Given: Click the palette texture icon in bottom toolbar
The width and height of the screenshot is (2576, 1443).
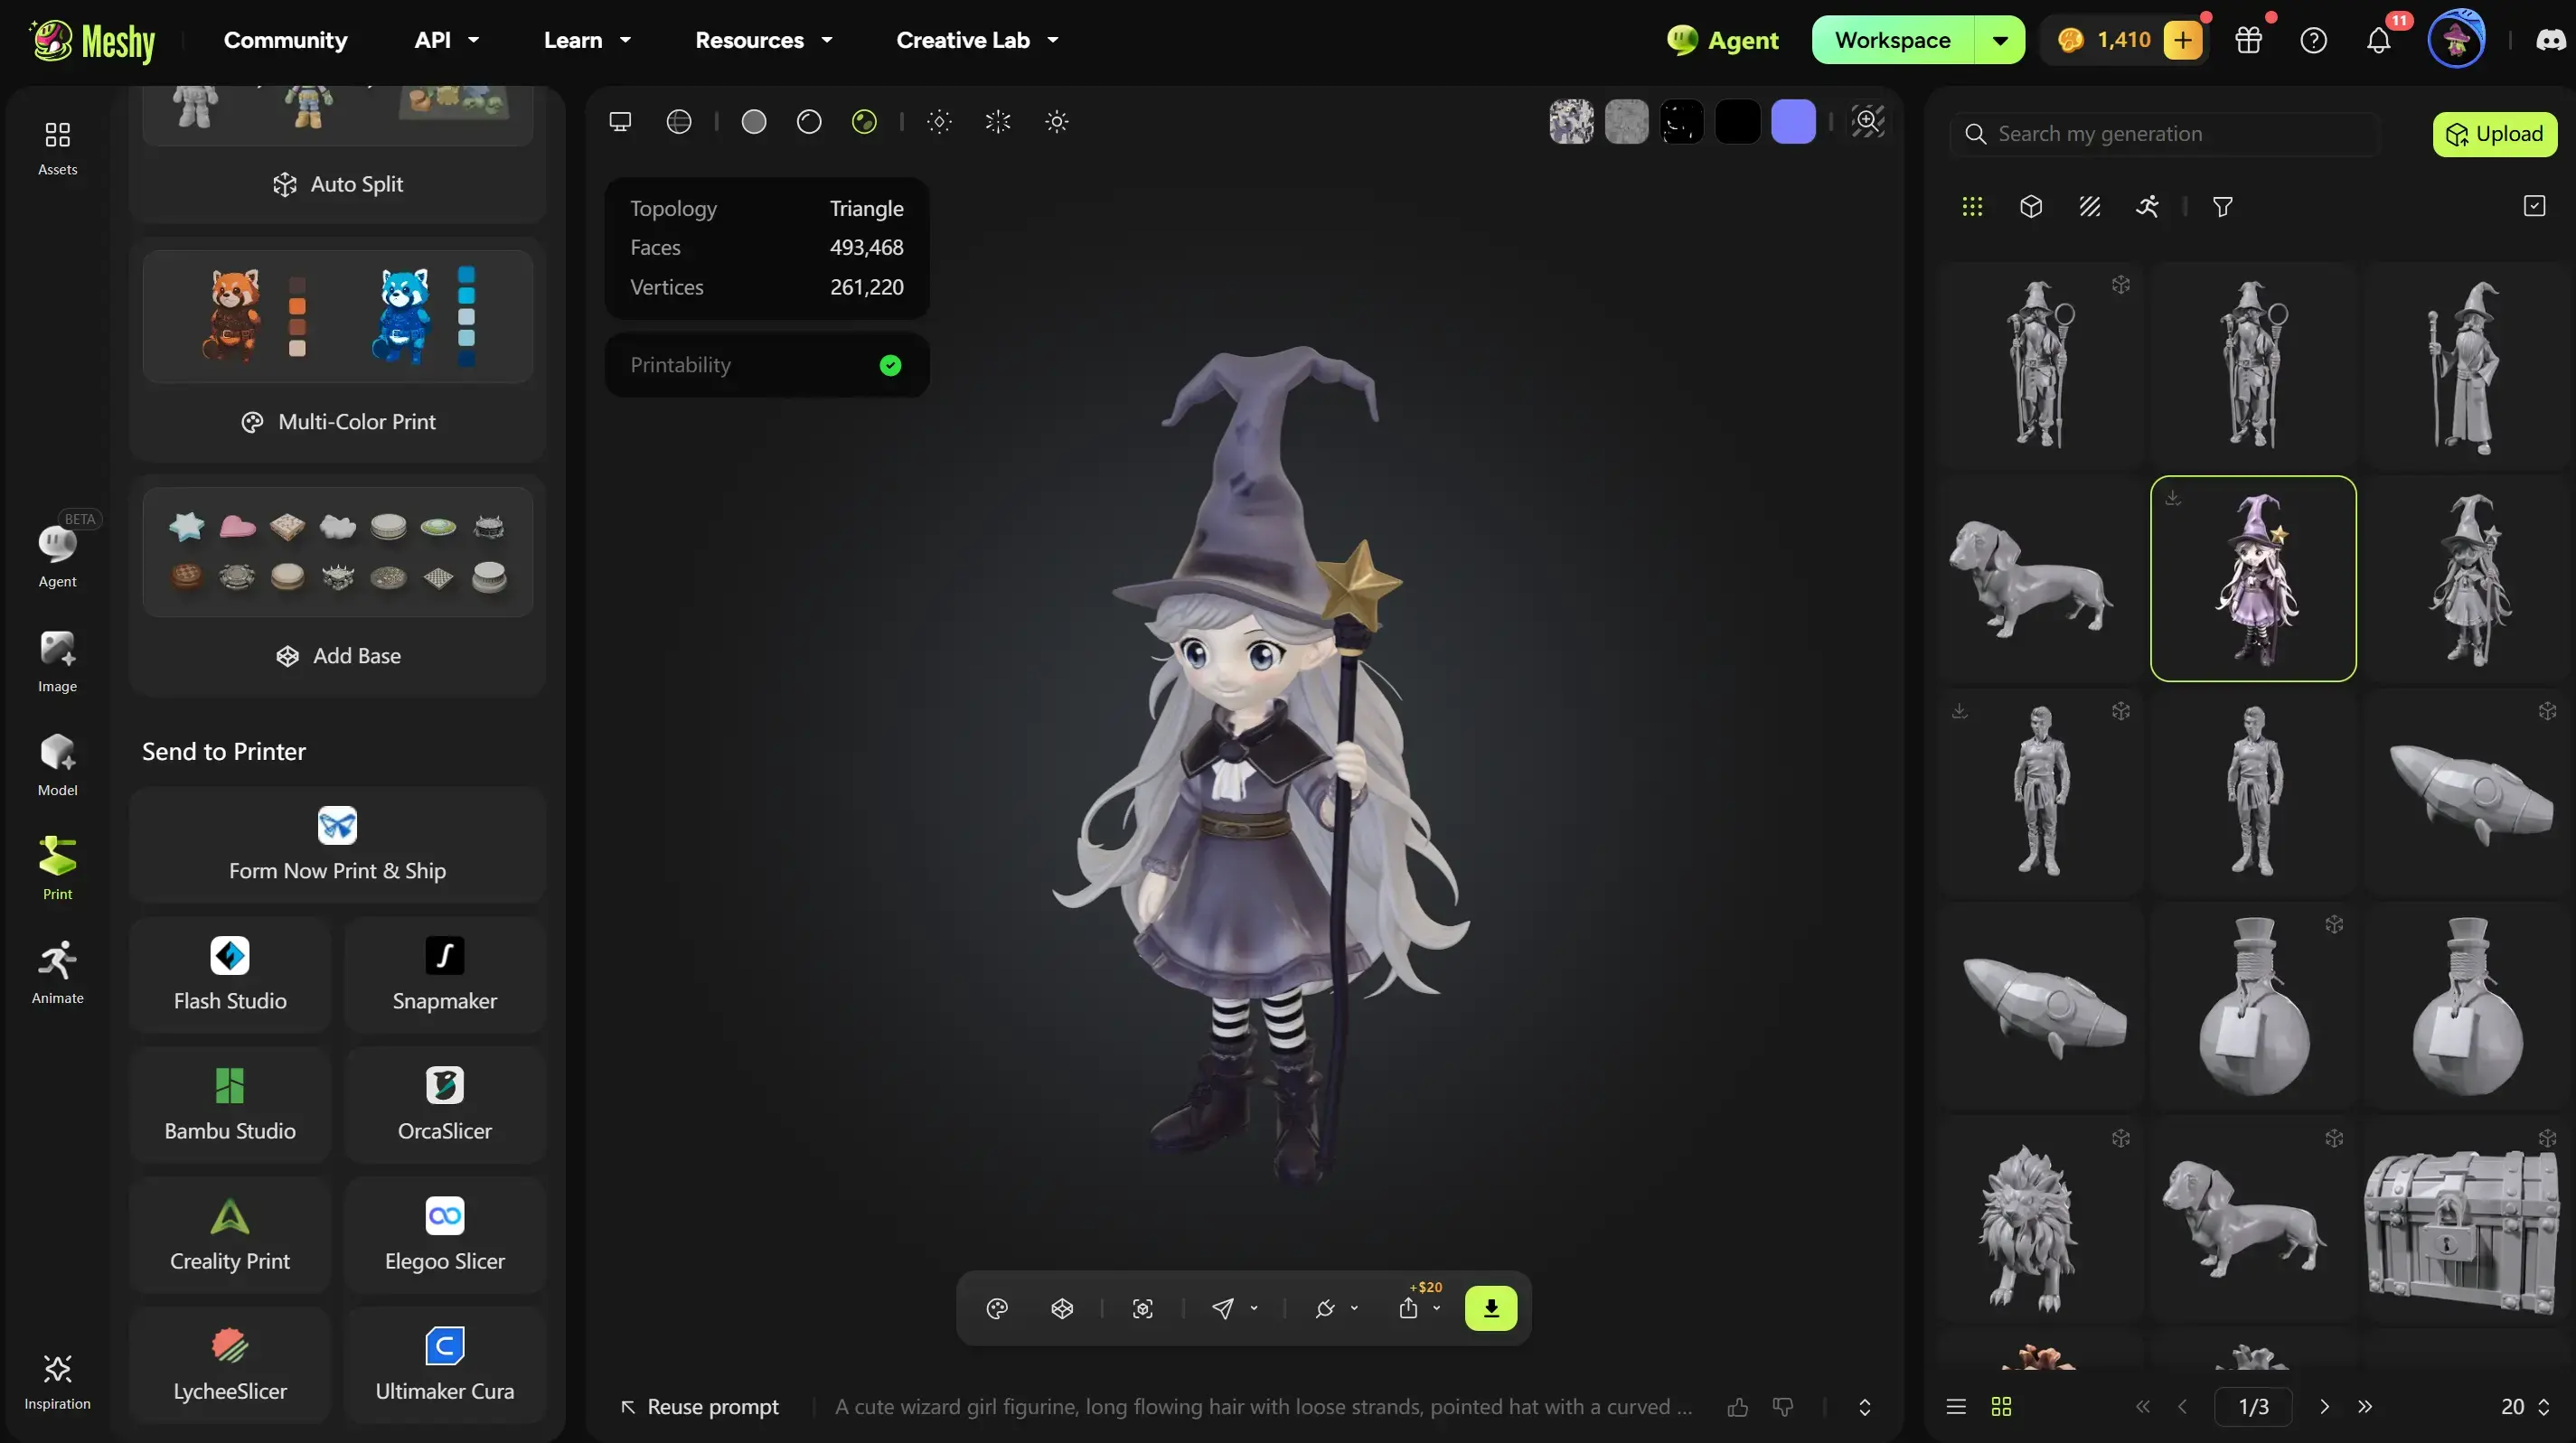Looking at the screenshot, I should 997,1309.
